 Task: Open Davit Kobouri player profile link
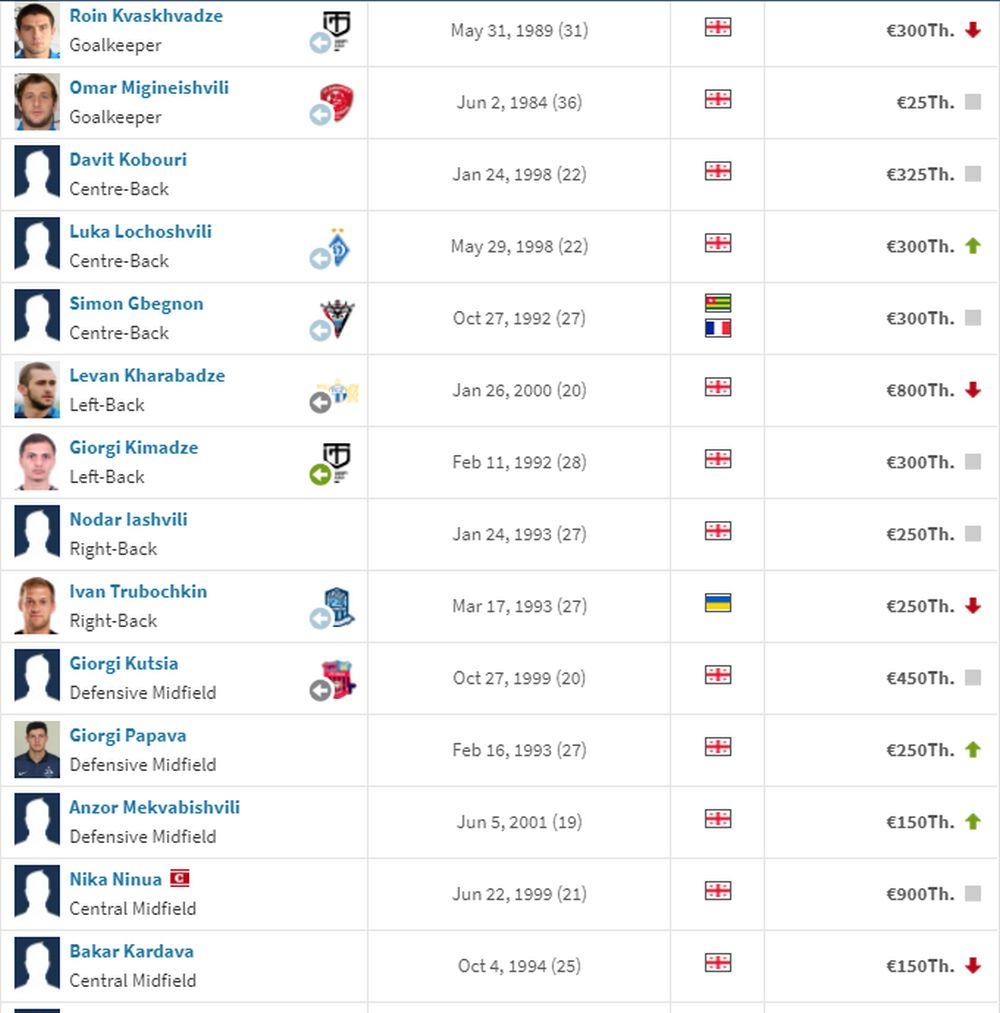(x=128, y=159)
